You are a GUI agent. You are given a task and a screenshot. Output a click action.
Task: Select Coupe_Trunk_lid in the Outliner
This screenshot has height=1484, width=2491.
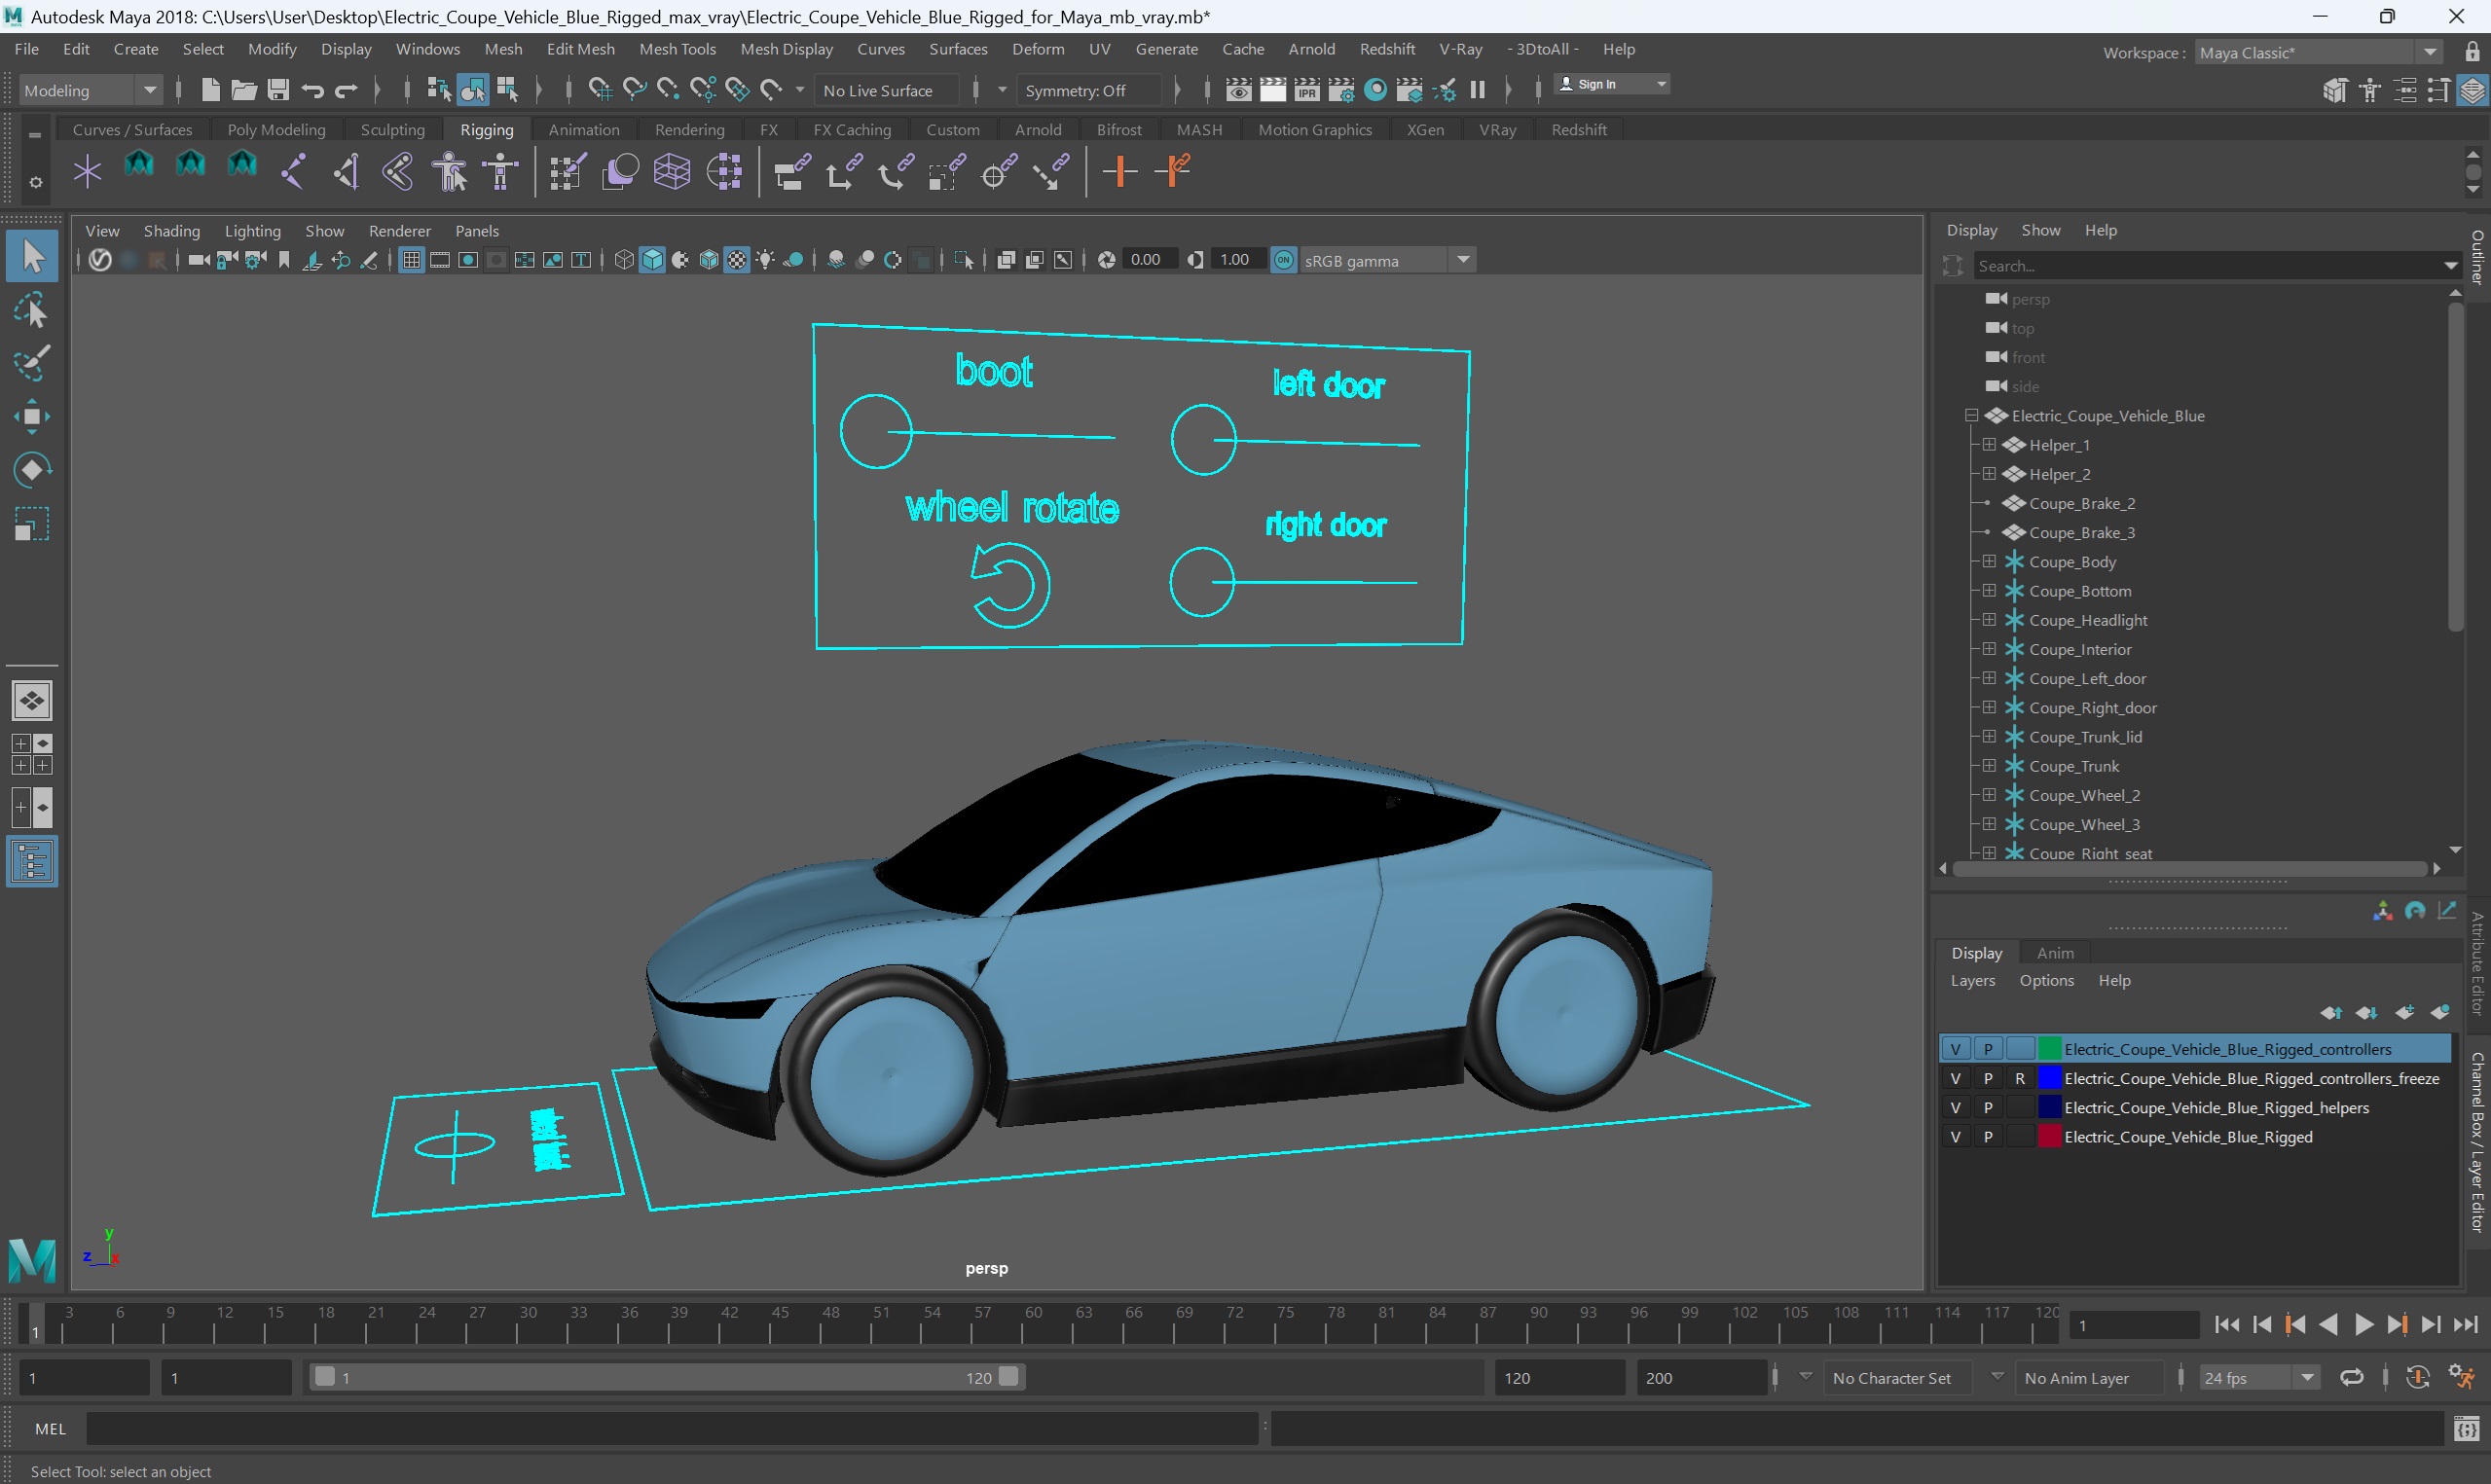[x=2085, y=737]
